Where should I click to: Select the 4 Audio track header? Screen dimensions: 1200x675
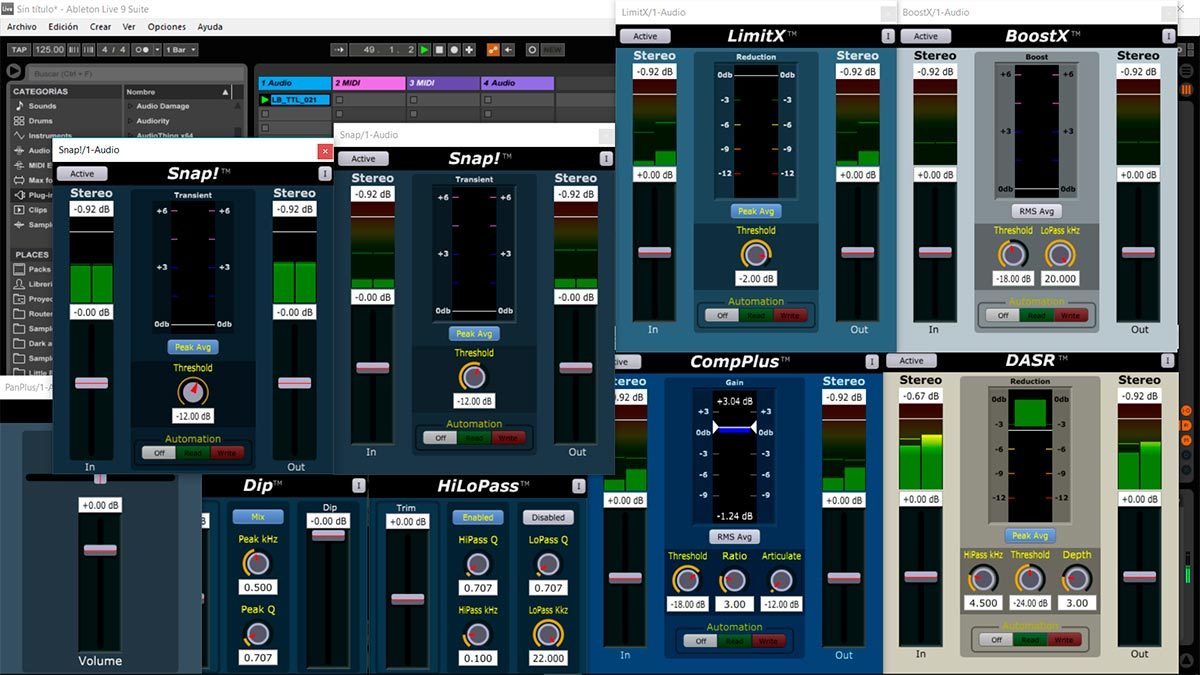pyautogui.click(x=517, y=83)
